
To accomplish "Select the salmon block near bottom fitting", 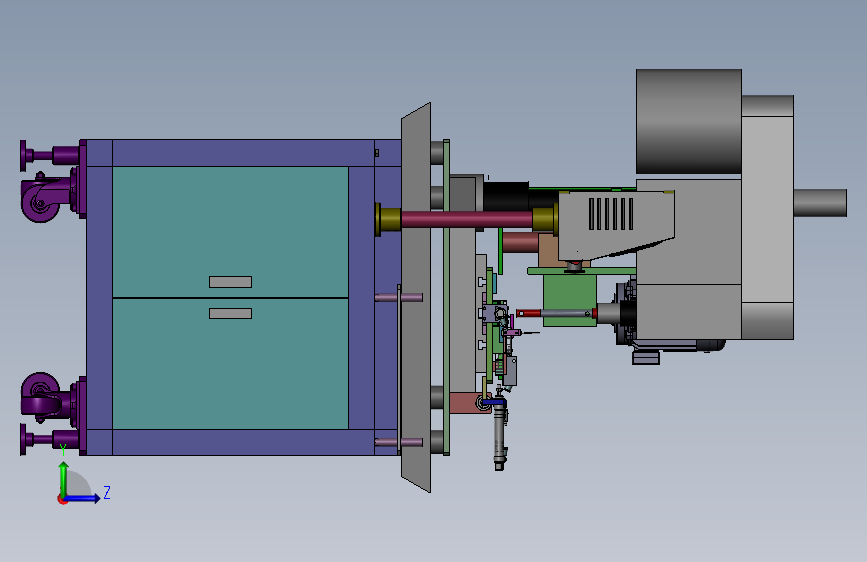I will [468, 402].
